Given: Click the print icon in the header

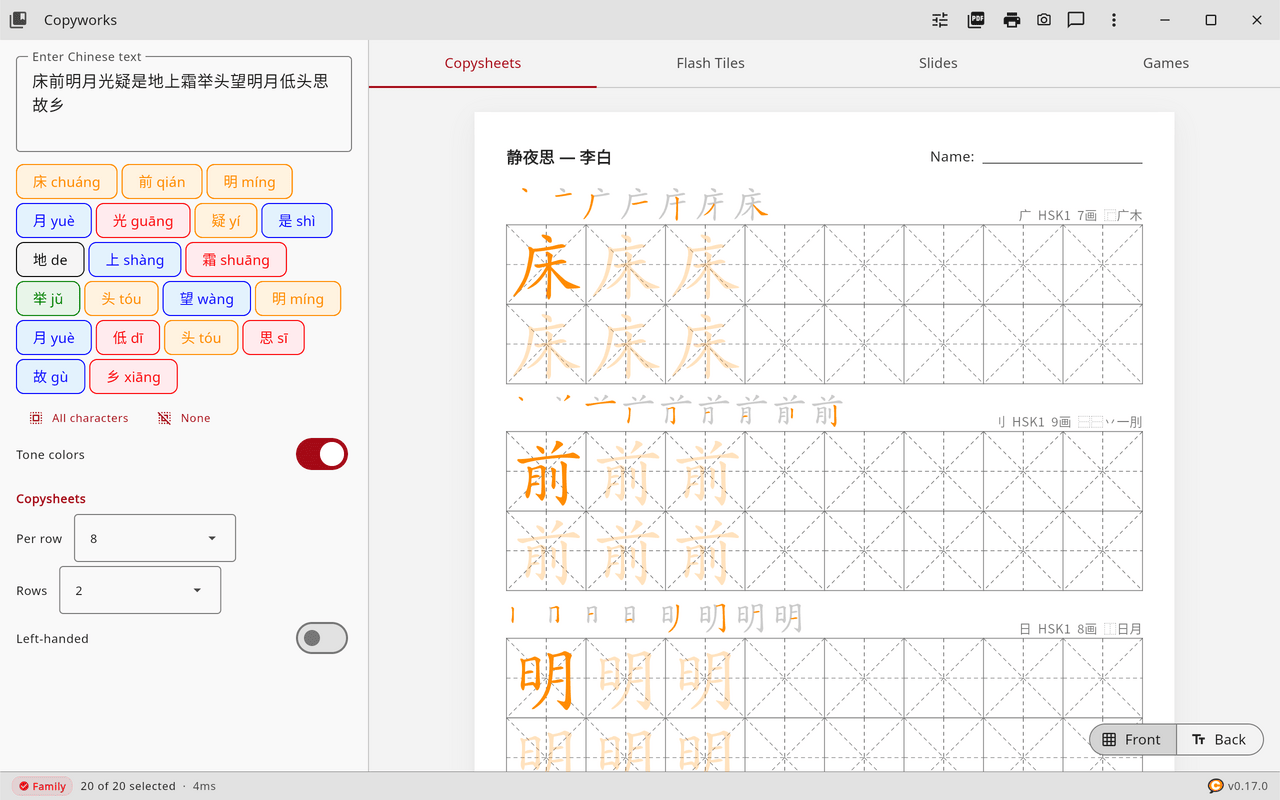Looking at the screenshot, I should pos(1012,20).
